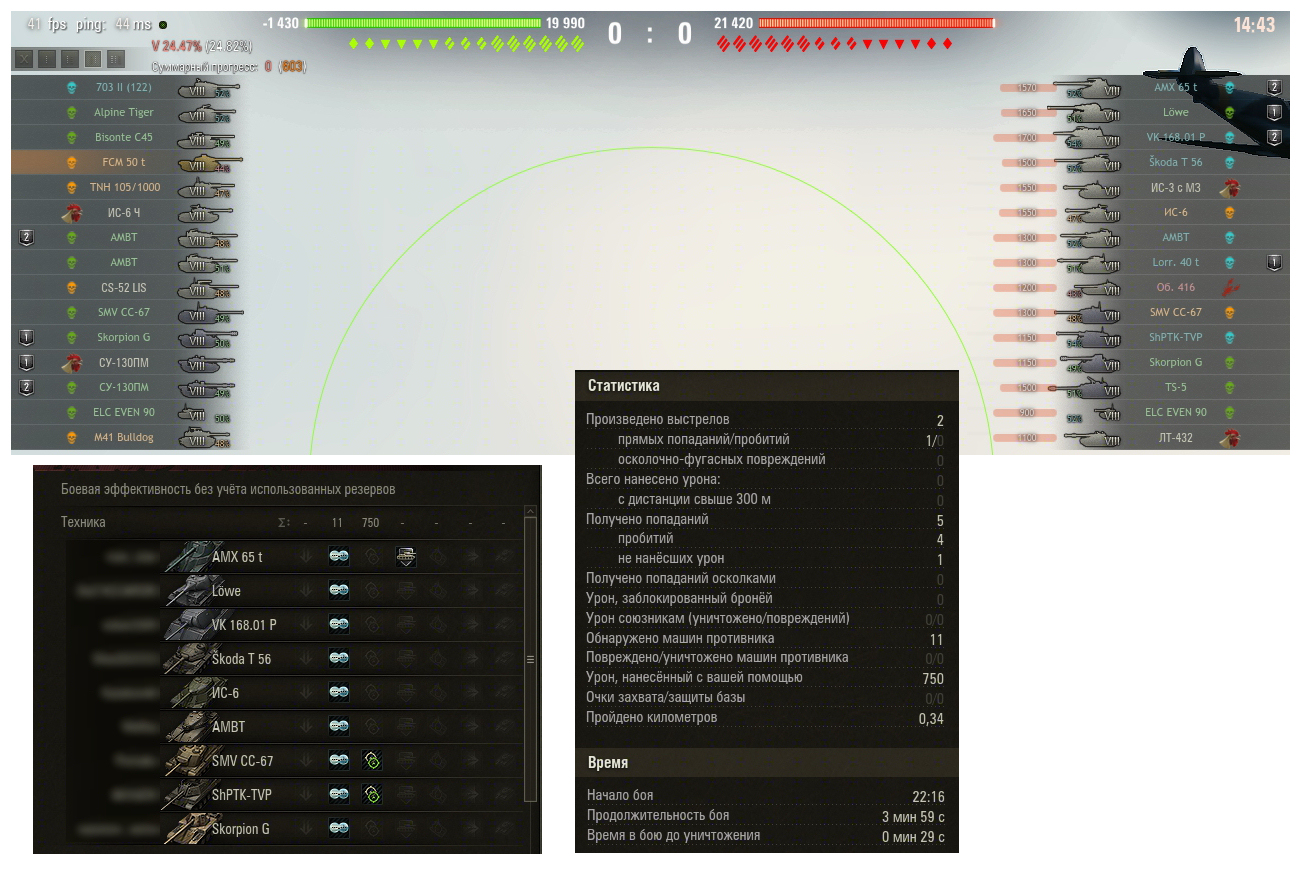Click the crayfish icon beside Об. 416

(1230, 287)
